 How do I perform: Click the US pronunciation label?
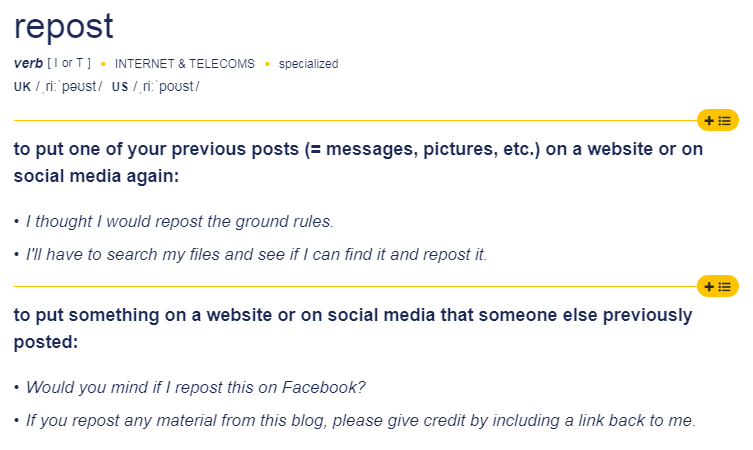click(x=120, y=87)
